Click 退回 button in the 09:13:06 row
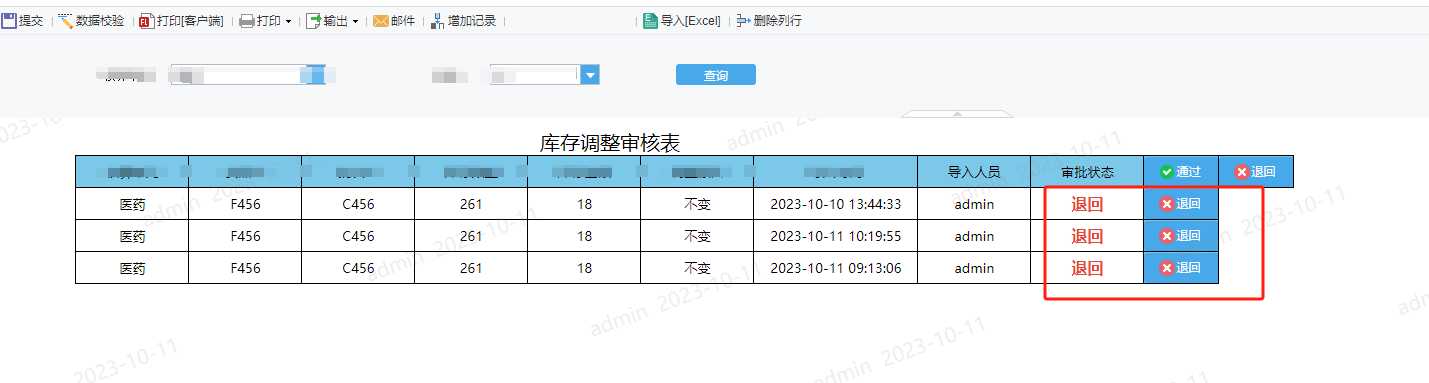Image resolution: width=1429 pixels, height=383 pixels. pyautogui.click(x=1181, y=268)
